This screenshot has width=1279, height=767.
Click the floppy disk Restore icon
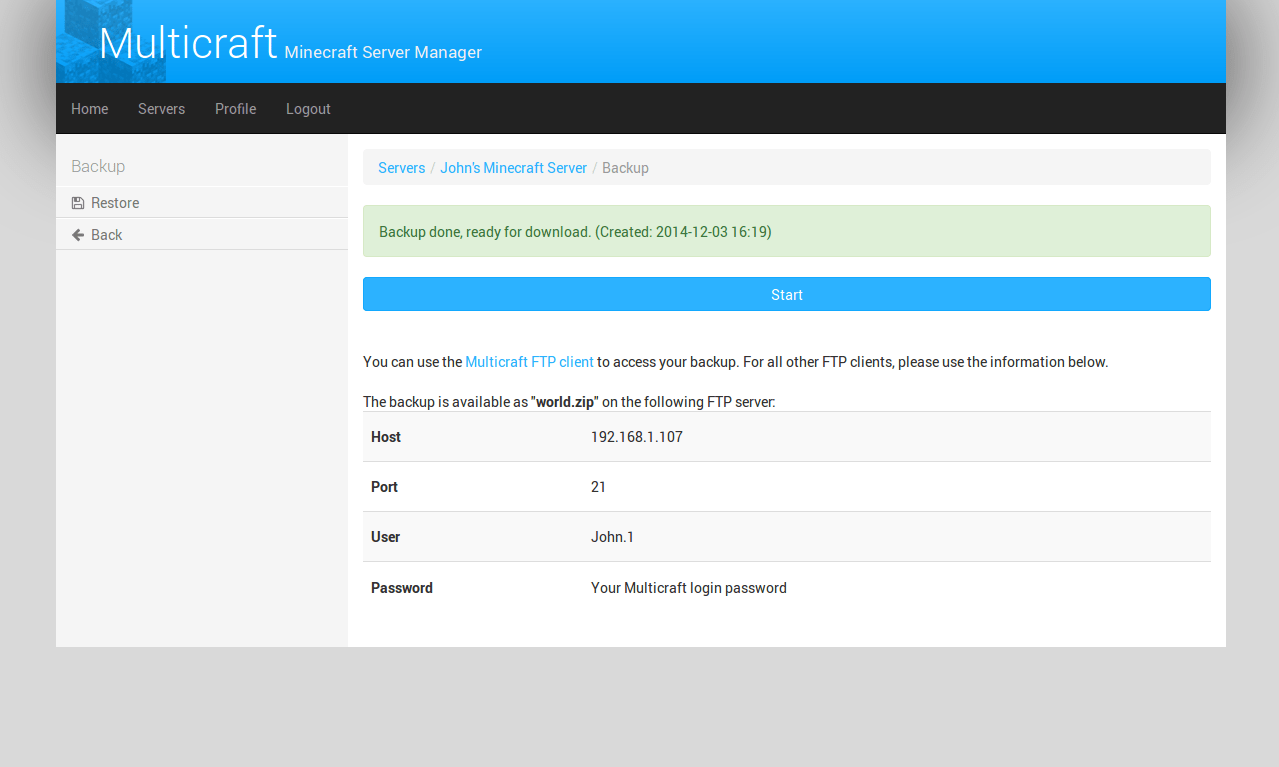click(x=78, y=203)
